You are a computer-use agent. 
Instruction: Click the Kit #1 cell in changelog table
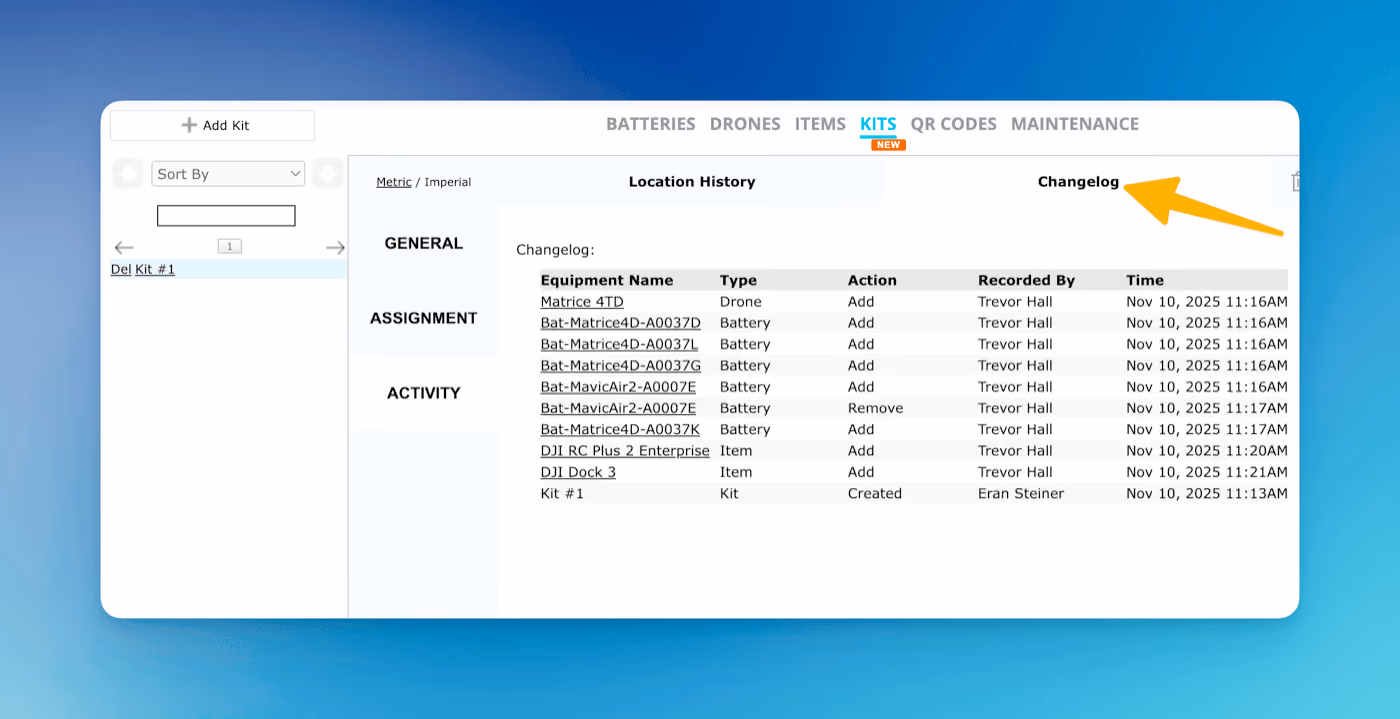[x=562, y=493]
